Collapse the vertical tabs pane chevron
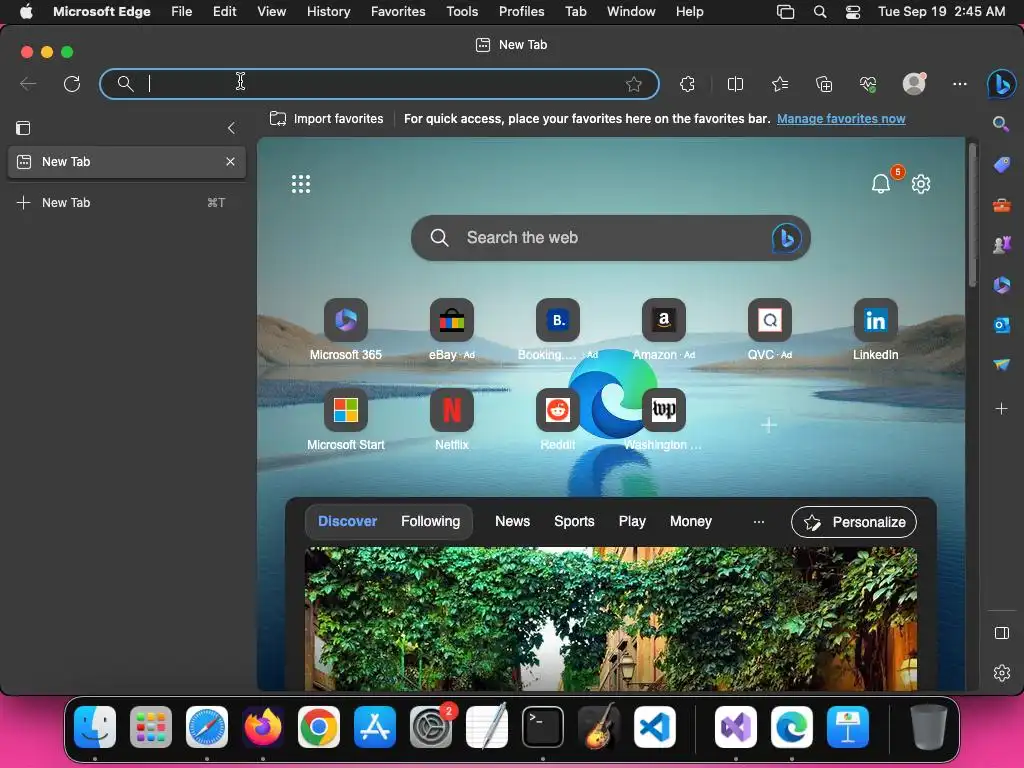 231,128
